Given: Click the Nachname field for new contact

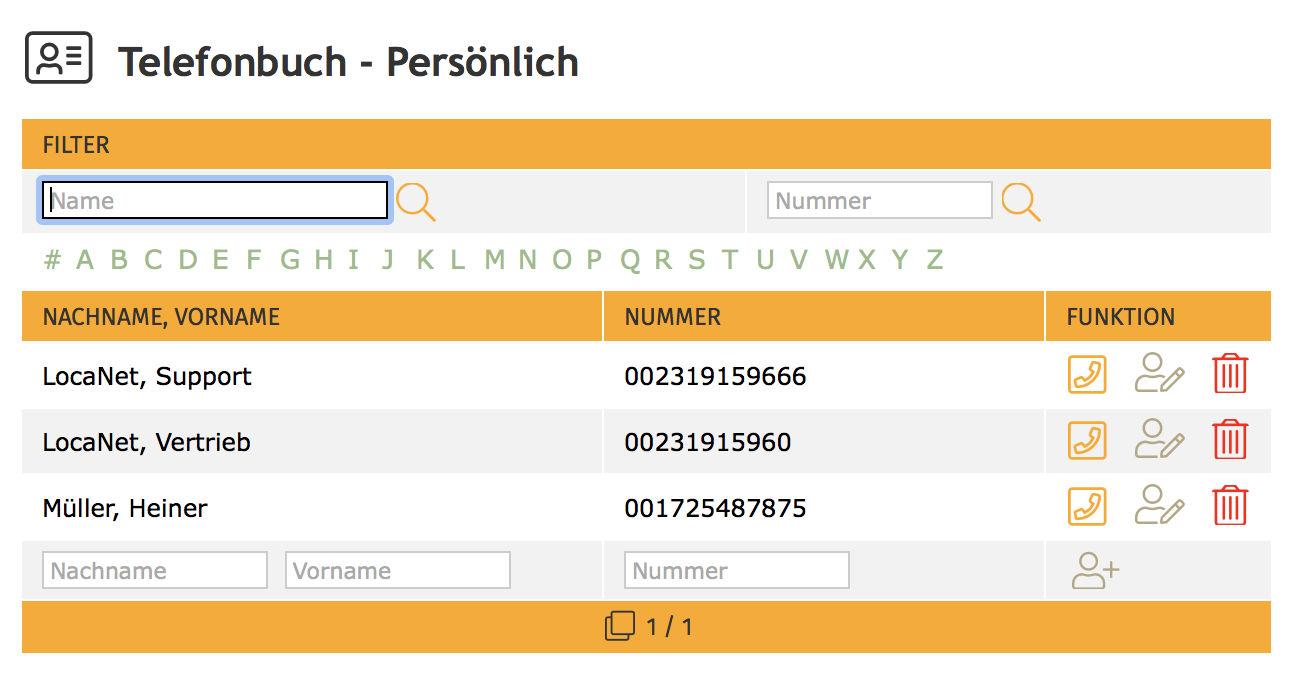Looking at the screenshot, I should [x=155, y=571].
